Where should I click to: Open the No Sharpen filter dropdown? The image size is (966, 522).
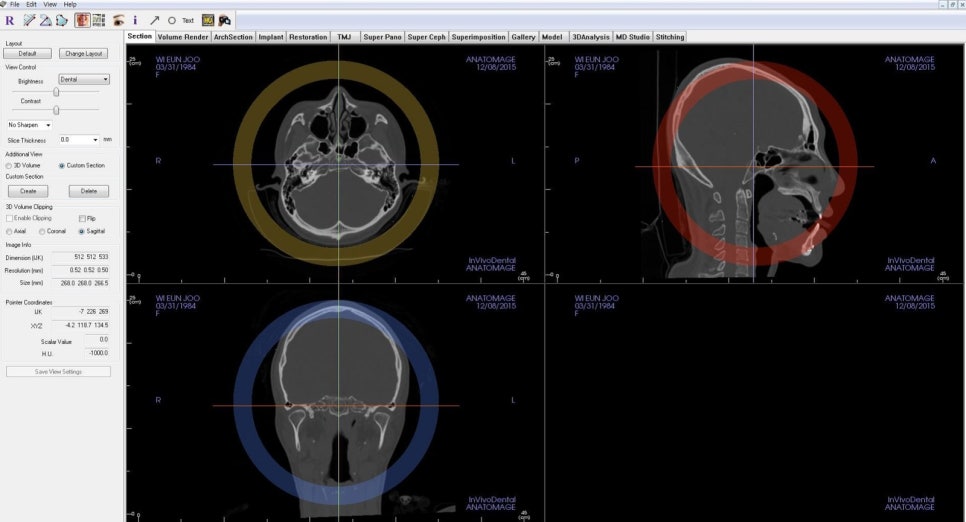click(30, 124)
